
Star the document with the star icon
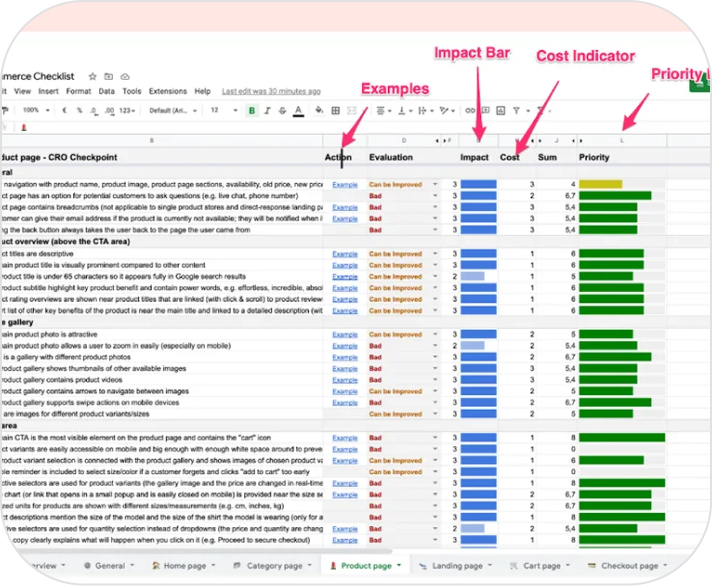point(93,76)
